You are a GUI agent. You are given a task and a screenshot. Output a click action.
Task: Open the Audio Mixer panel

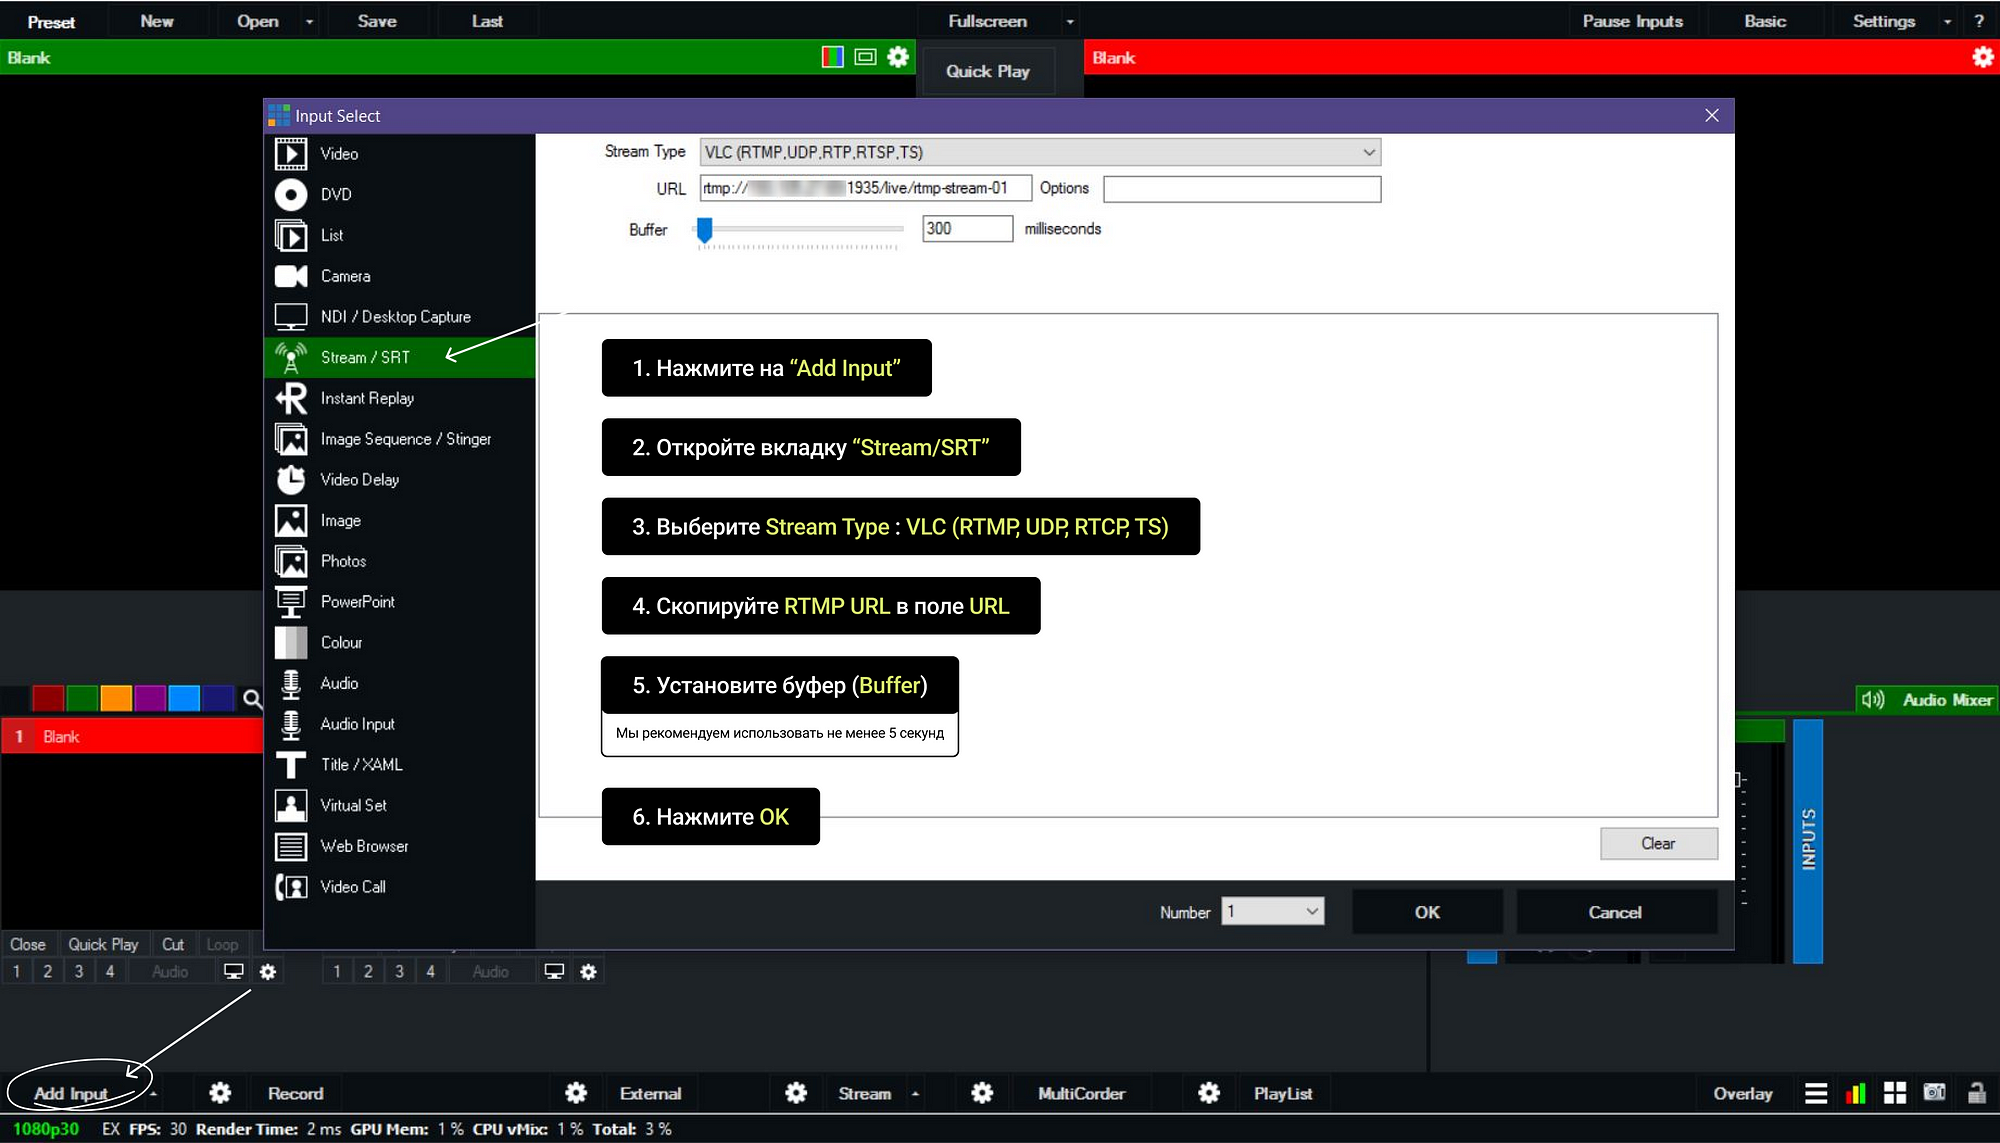tap(1927, 700)
